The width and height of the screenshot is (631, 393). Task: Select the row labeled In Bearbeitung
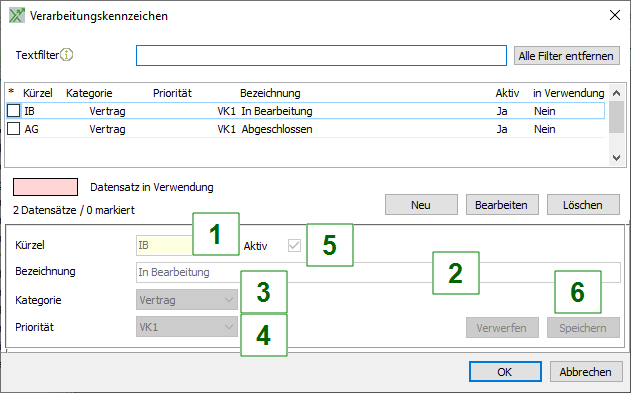point(305,111)
